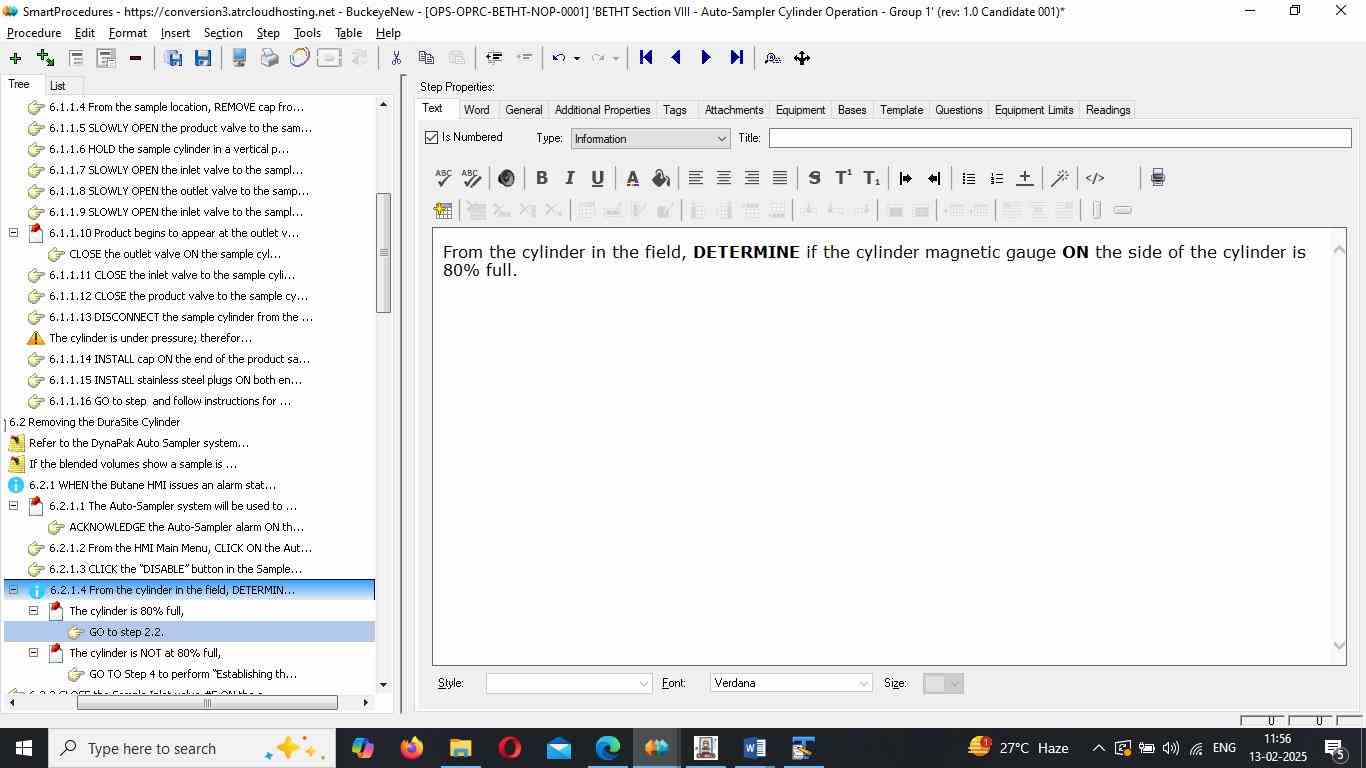Viewport: 1366px width, 768px height.
Task: Go to previous step blue arrow
Action: click(x=676, y=58)
